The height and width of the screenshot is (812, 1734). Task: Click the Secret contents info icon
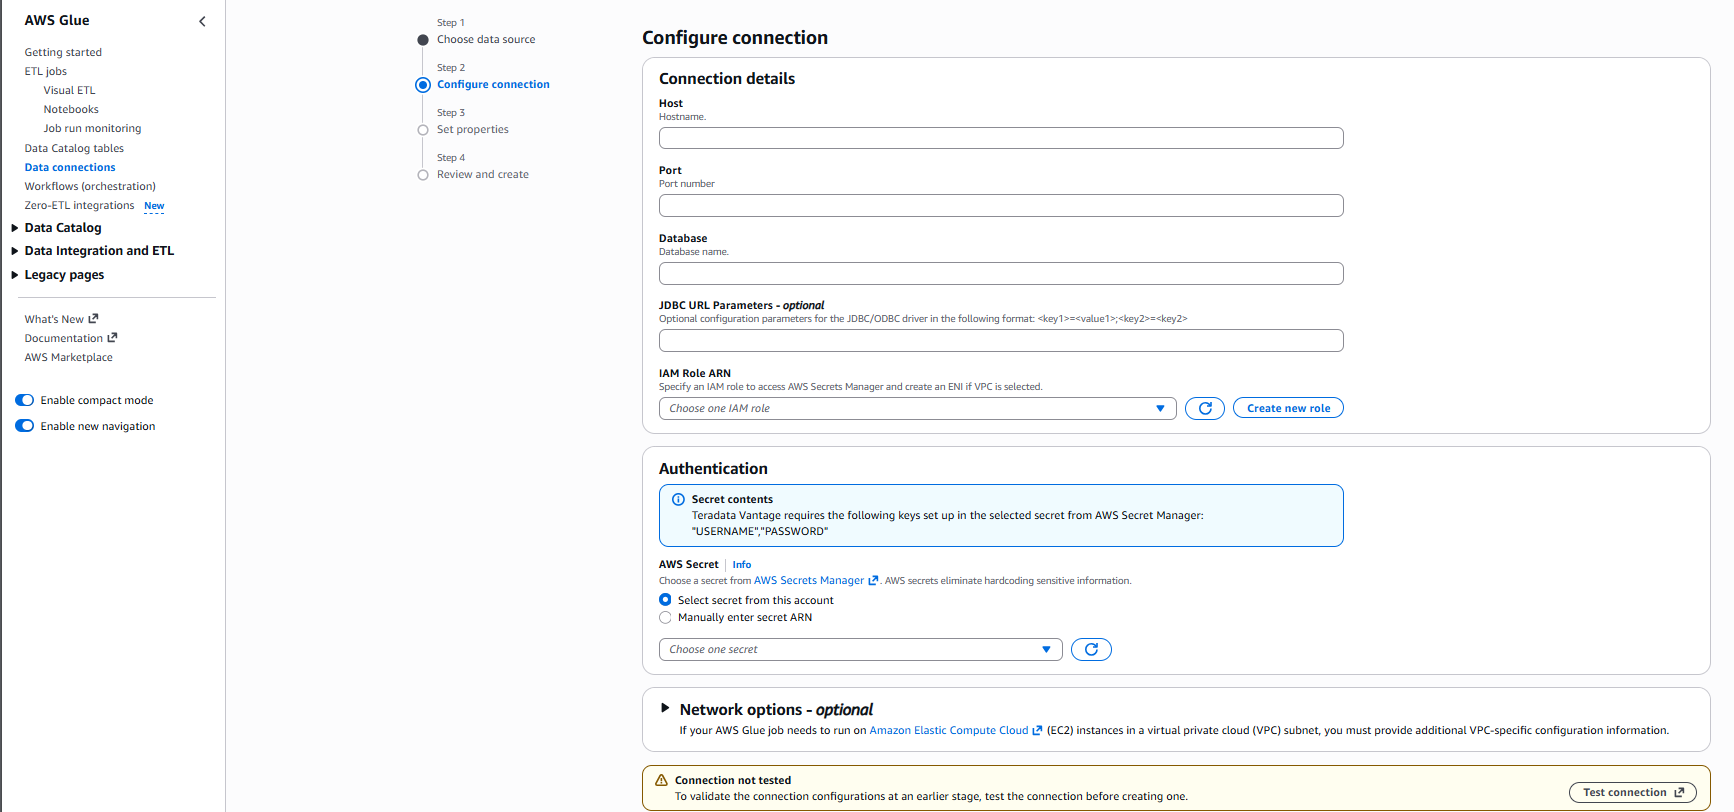click(678, 499)
